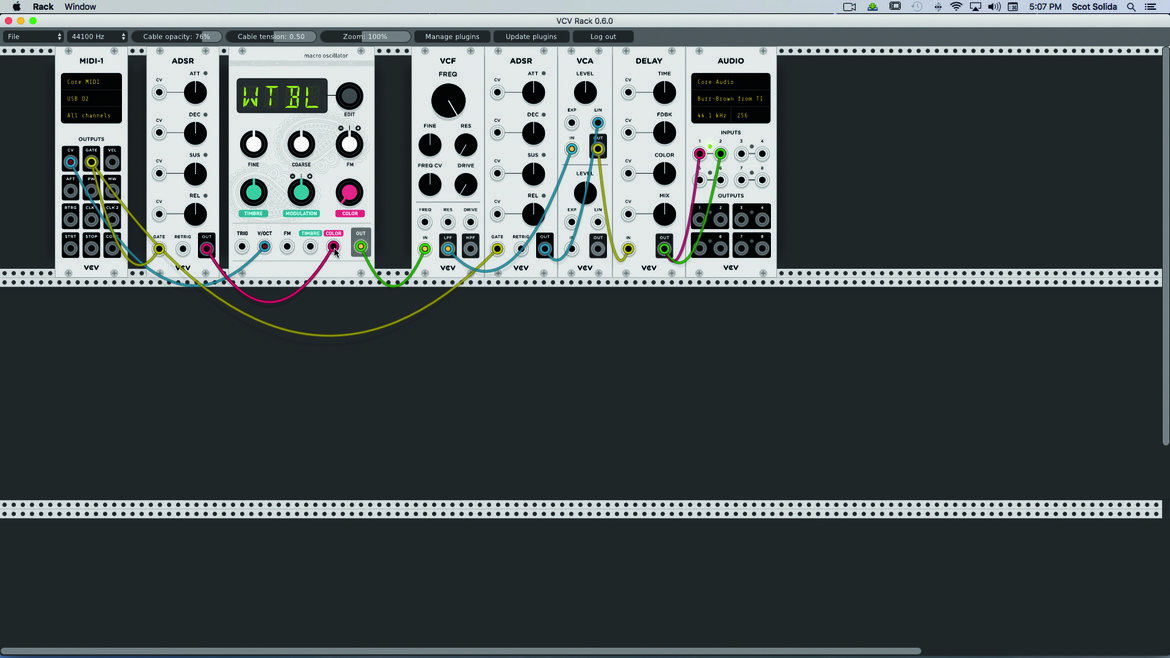
Task: Click the AFT output jack on MIDI-1
Action: 70,191
